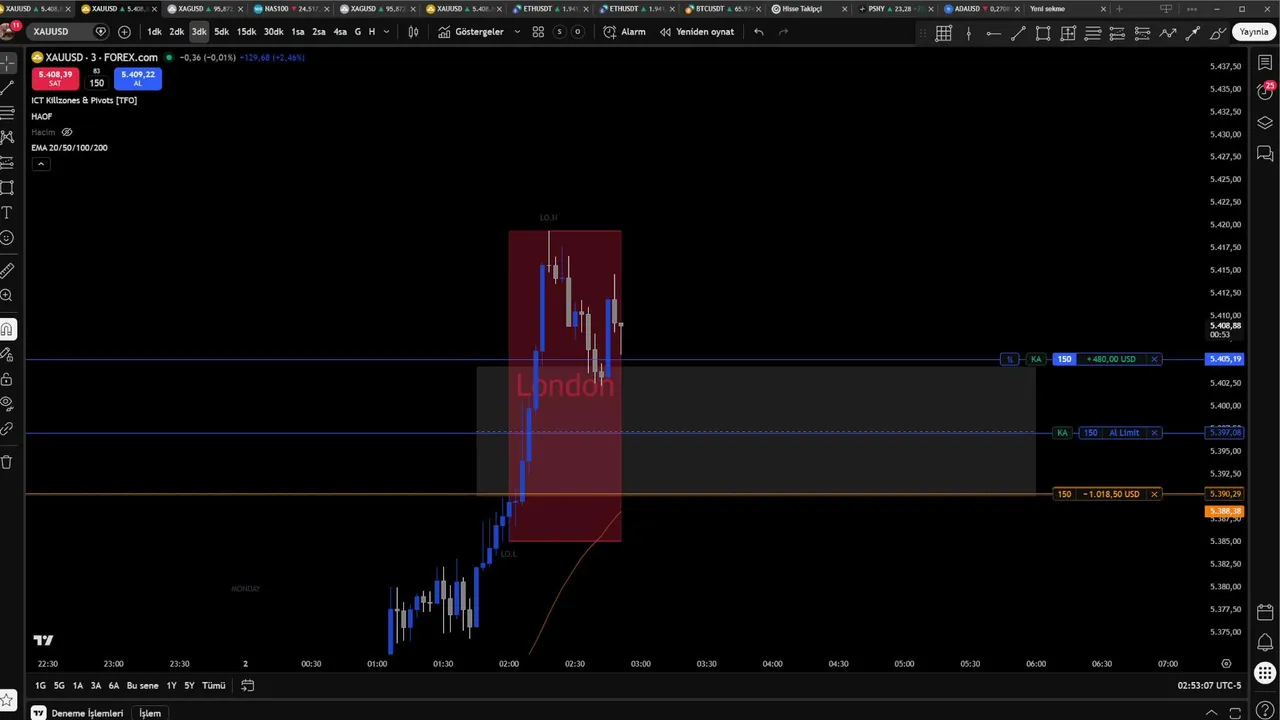Switch to the ADAUSD browser tab
This screenshot has width=1280, height=720.
coord(983,9)
